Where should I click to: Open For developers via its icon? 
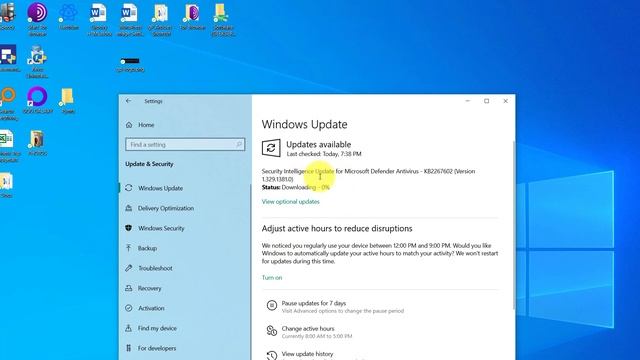coord(129,348)
